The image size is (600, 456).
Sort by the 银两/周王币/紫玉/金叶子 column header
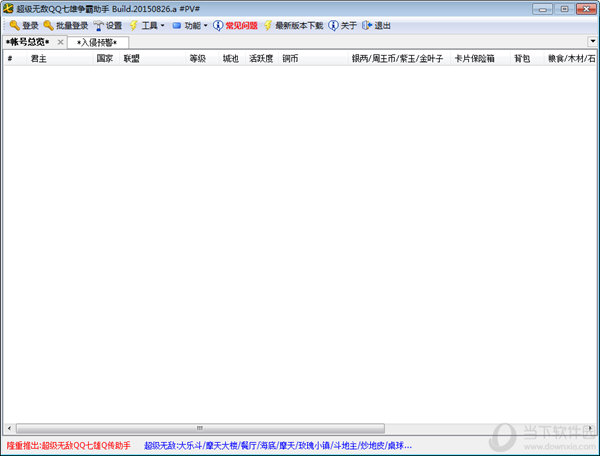tap(398, 59)
